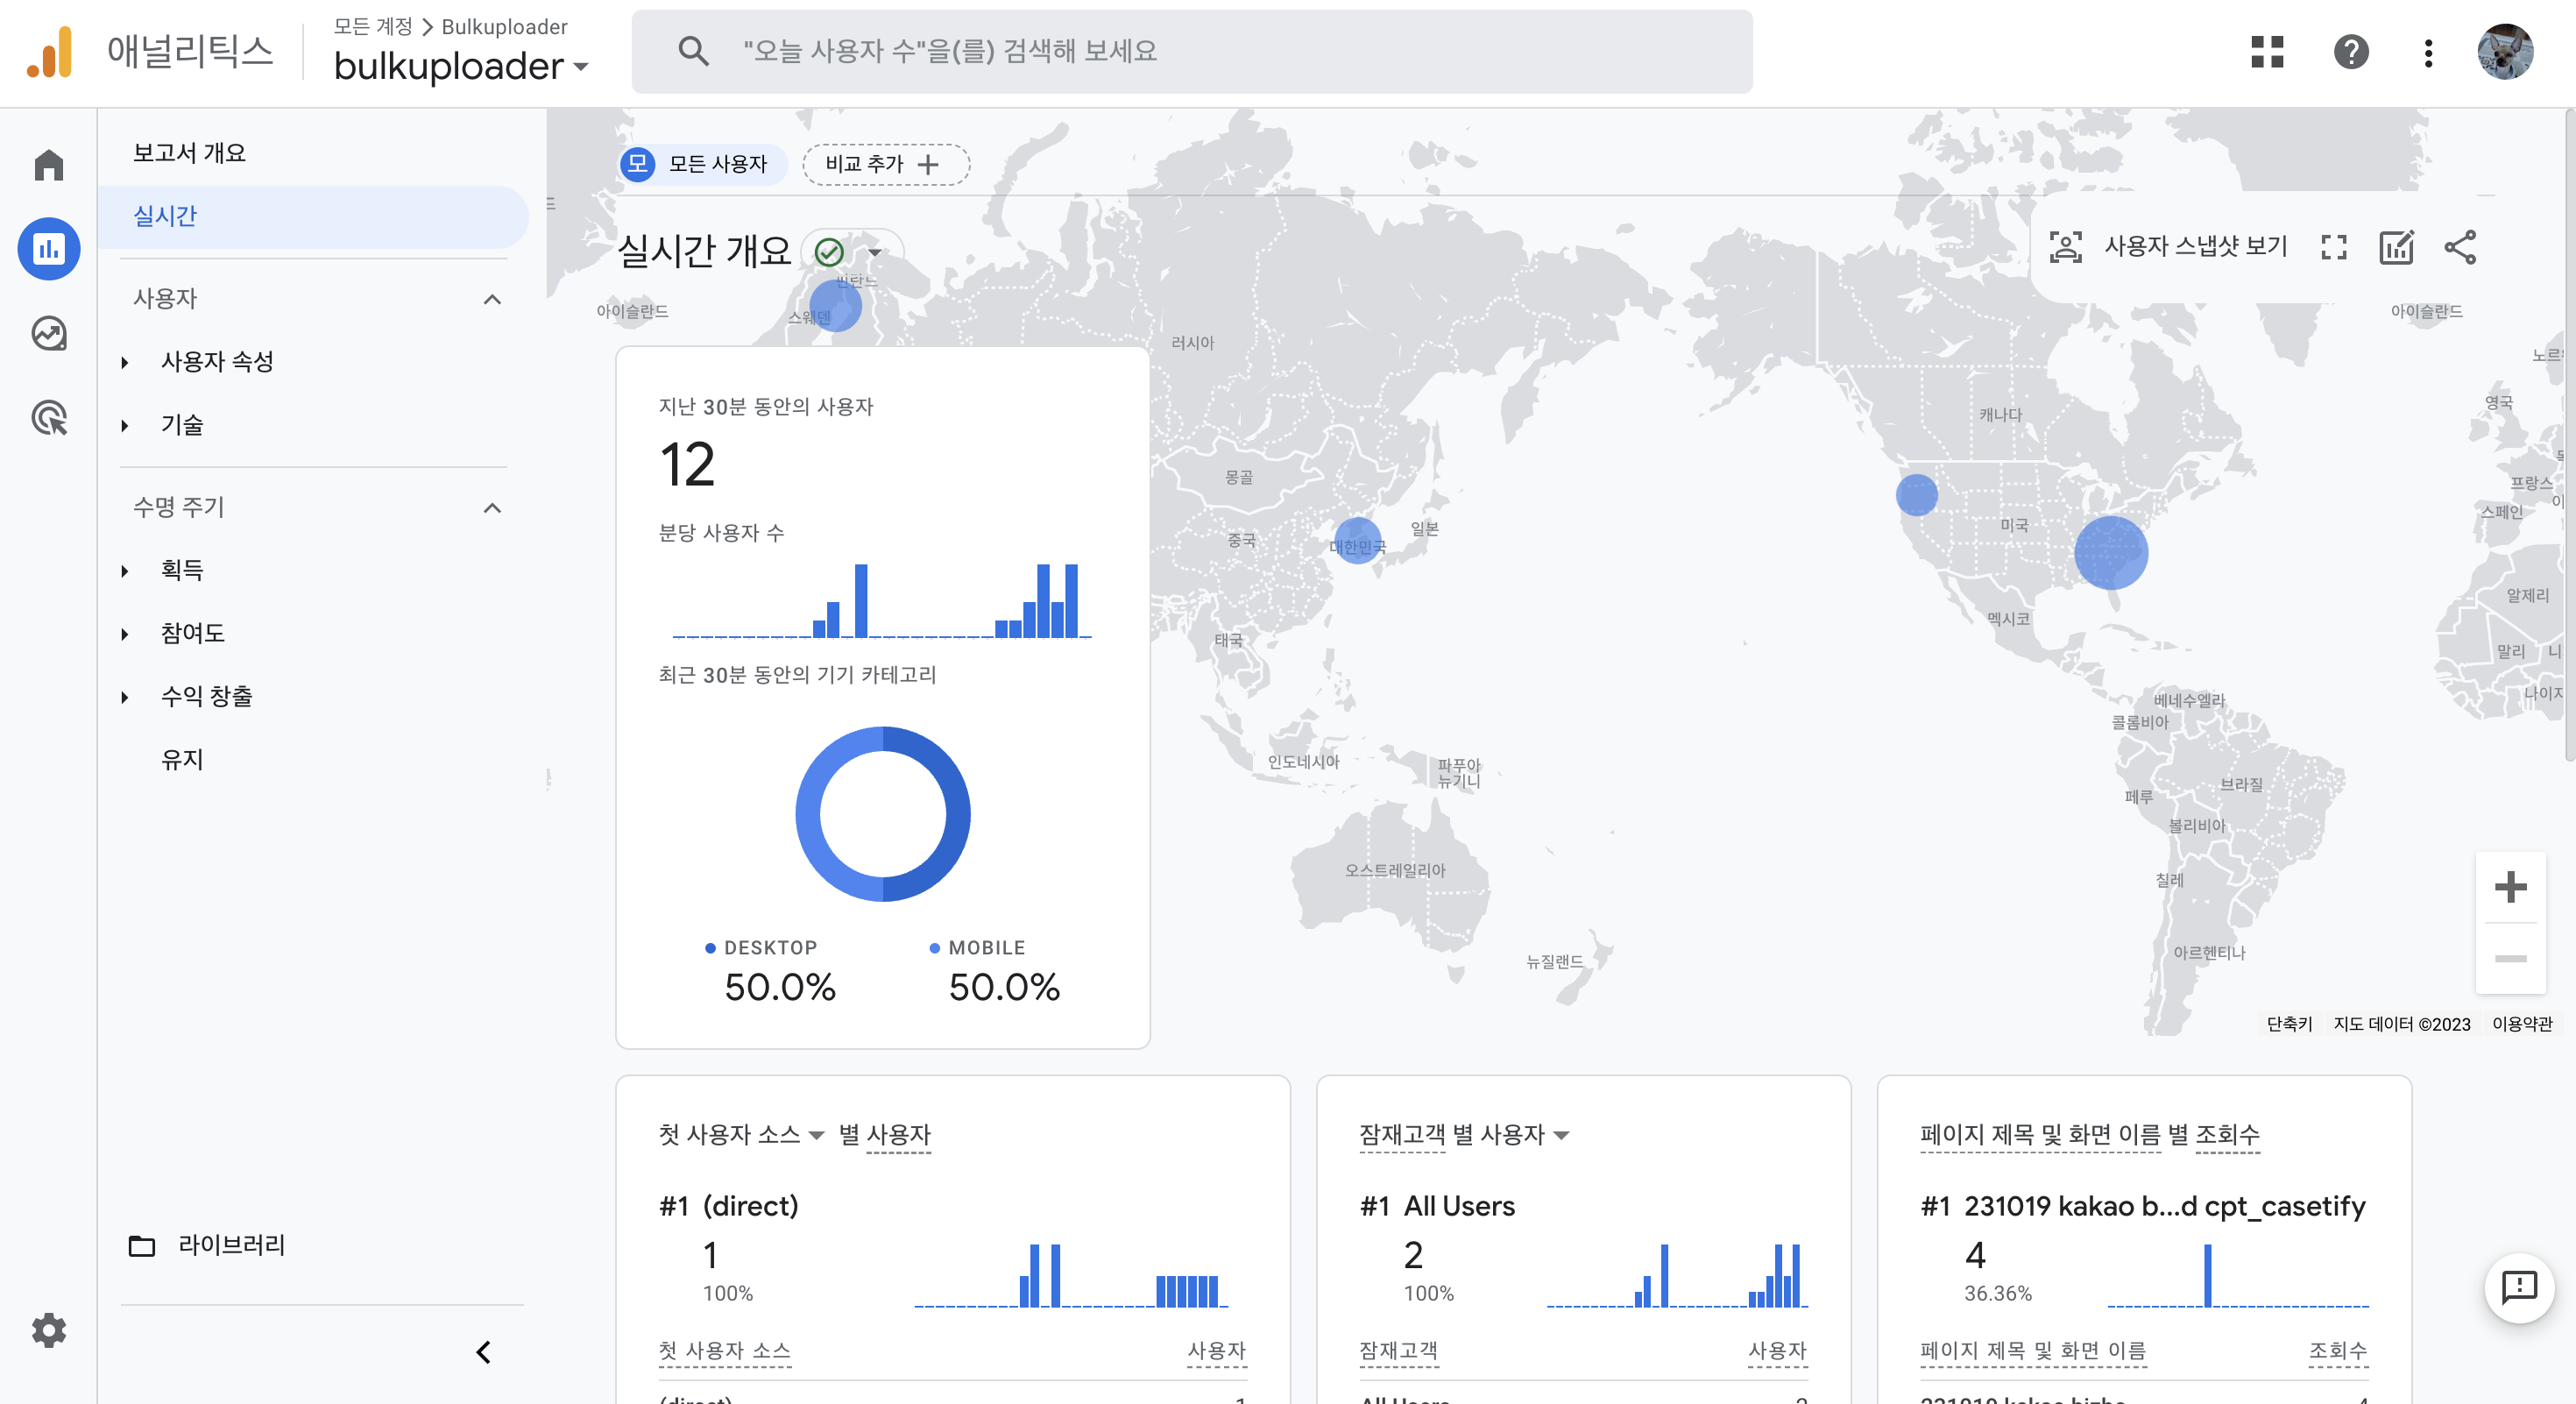This screenshot has width=2576, height=1404.
Task: Open the dropdown beside 실시간 개요 title
Action: (x=876, y=252)
